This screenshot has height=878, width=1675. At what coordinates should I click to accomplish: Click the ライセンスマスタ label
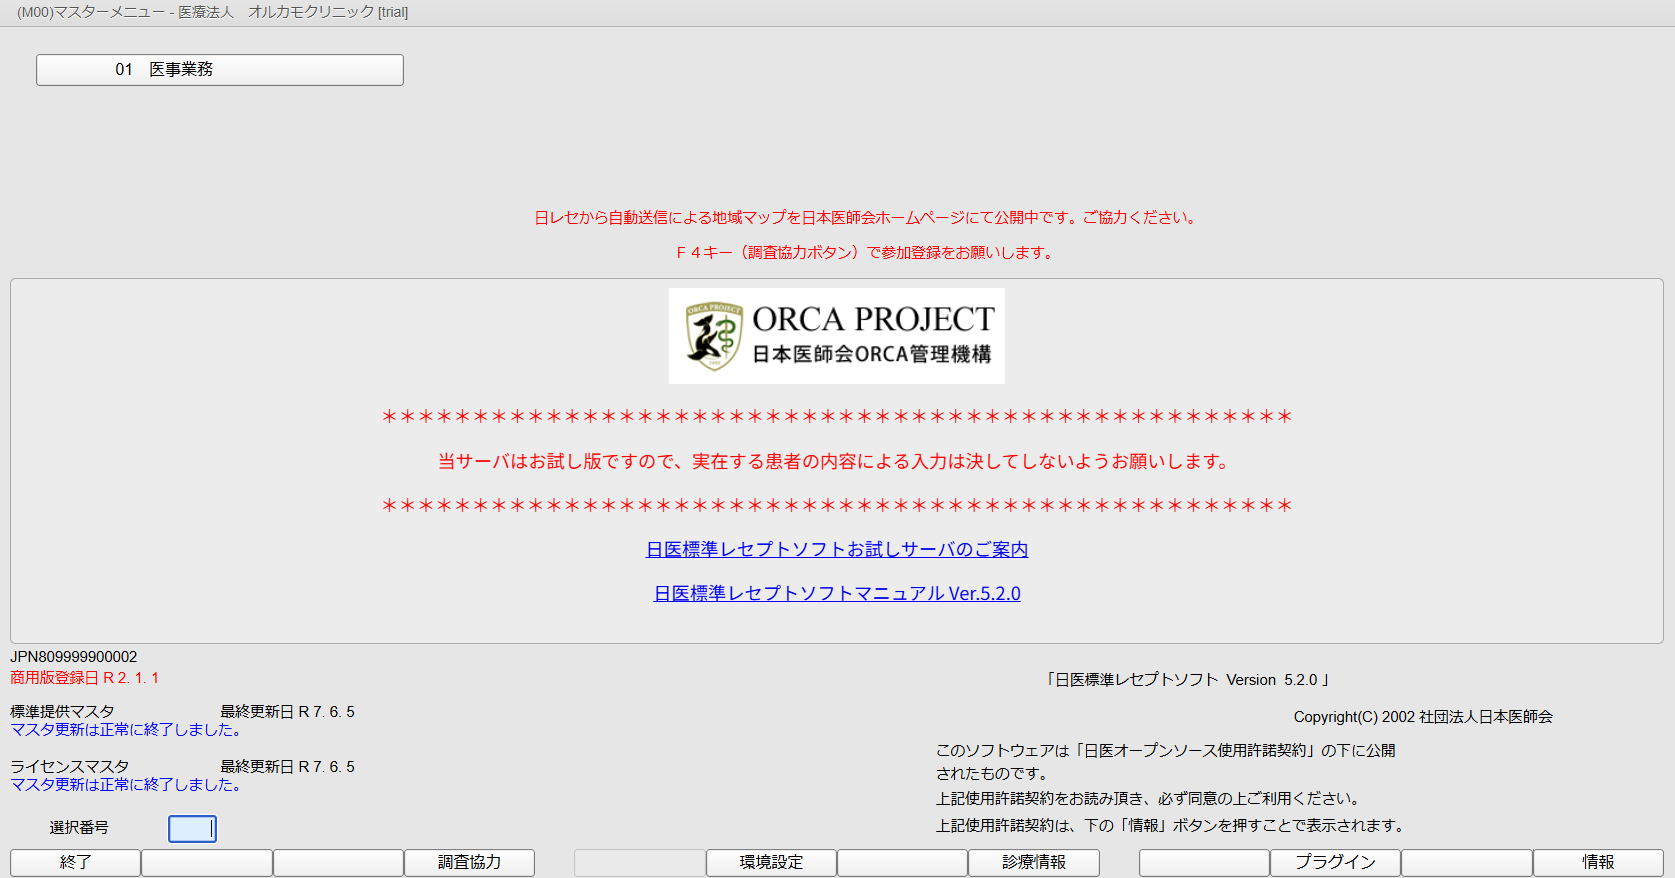[x=70, y=767]
